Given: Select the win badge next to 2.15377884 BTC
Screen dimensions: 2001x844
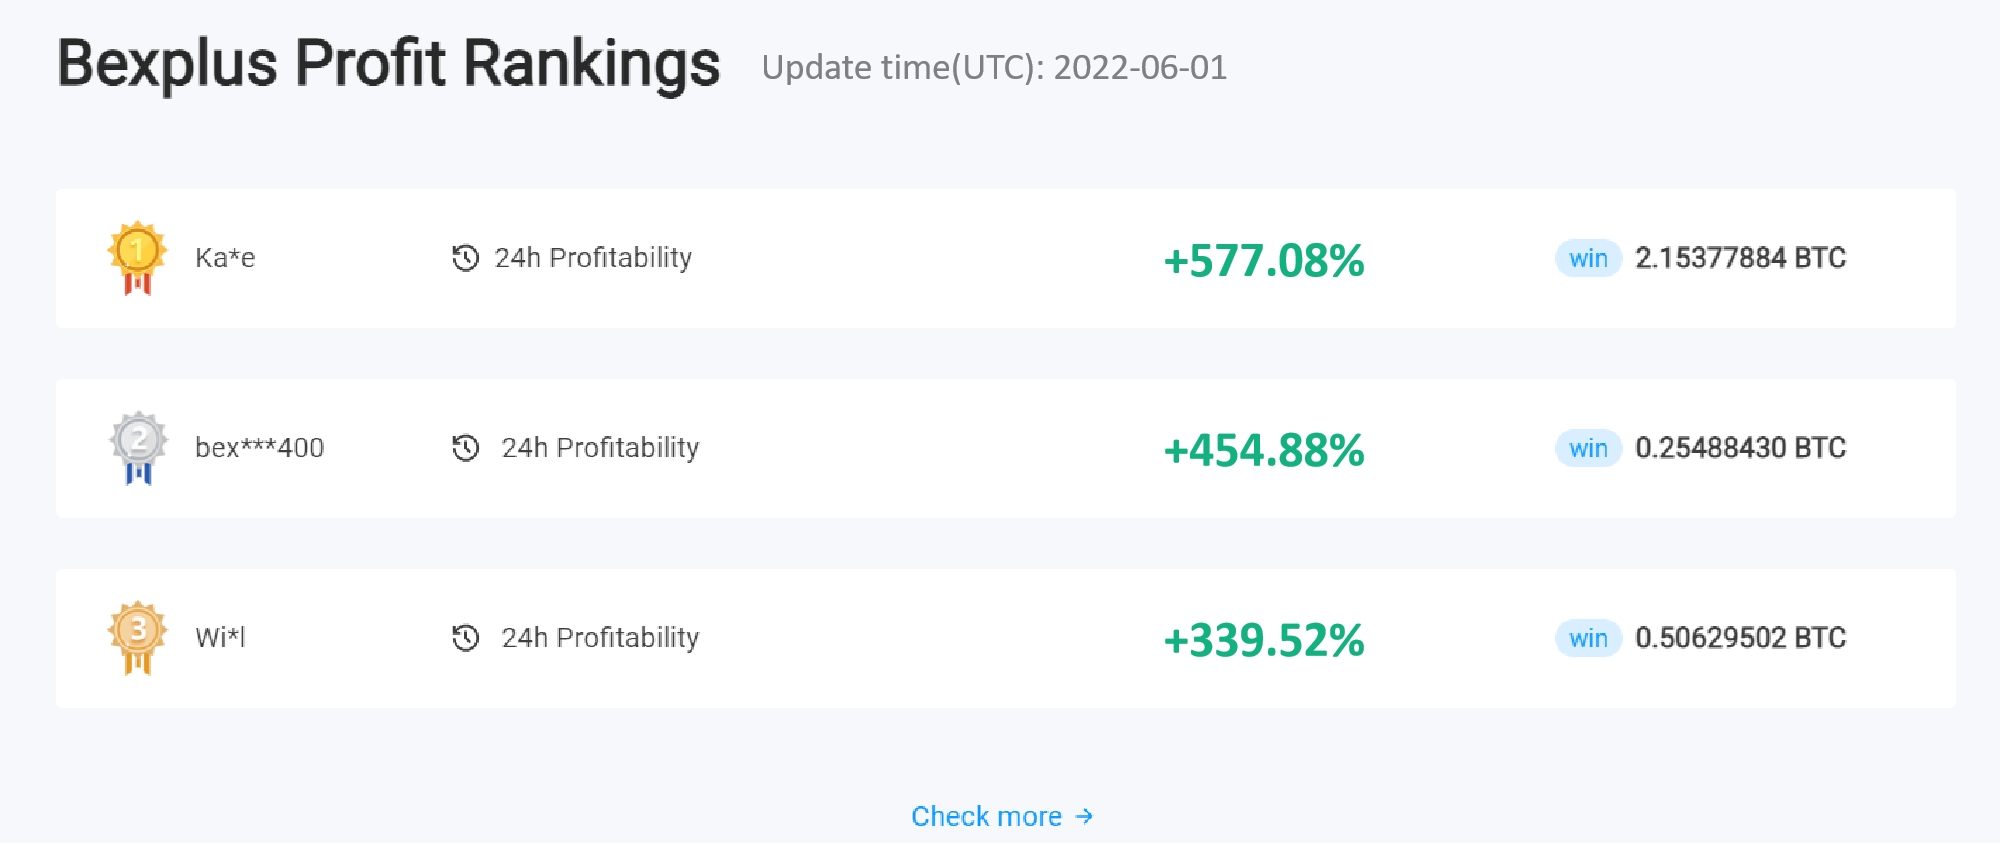Looking at the screenshot, I should pyautogui.click(x=1588, y=258).
